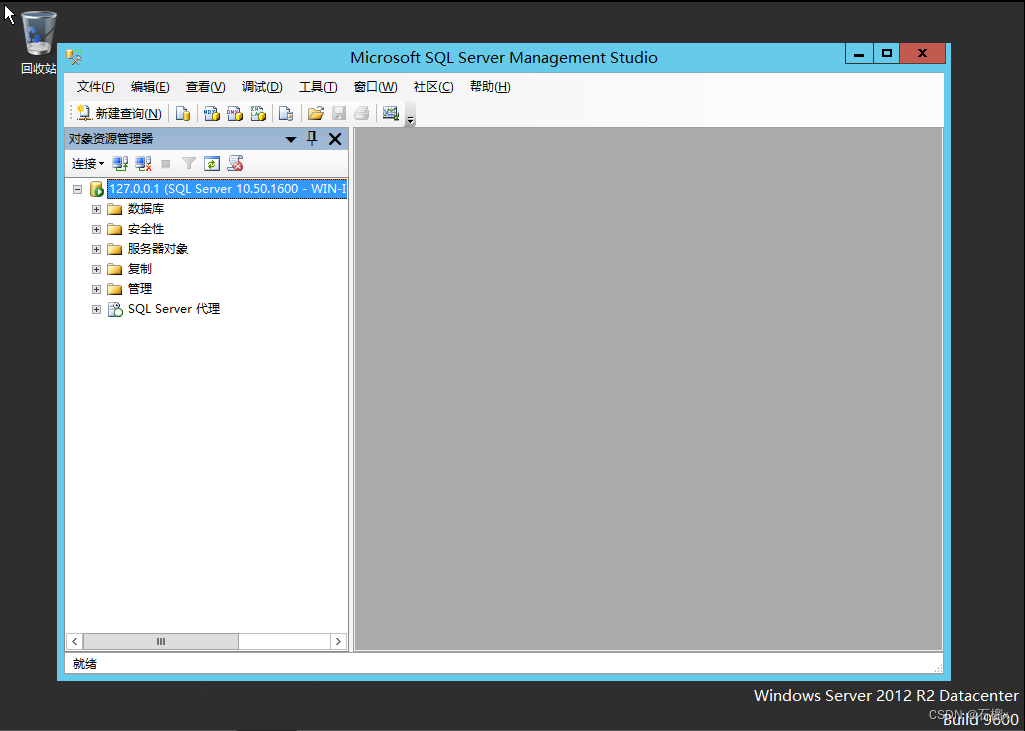Click the SQL Server 代理 agent icon
Viewport: 1025px width, 731px height.
[x=115, y=309]
